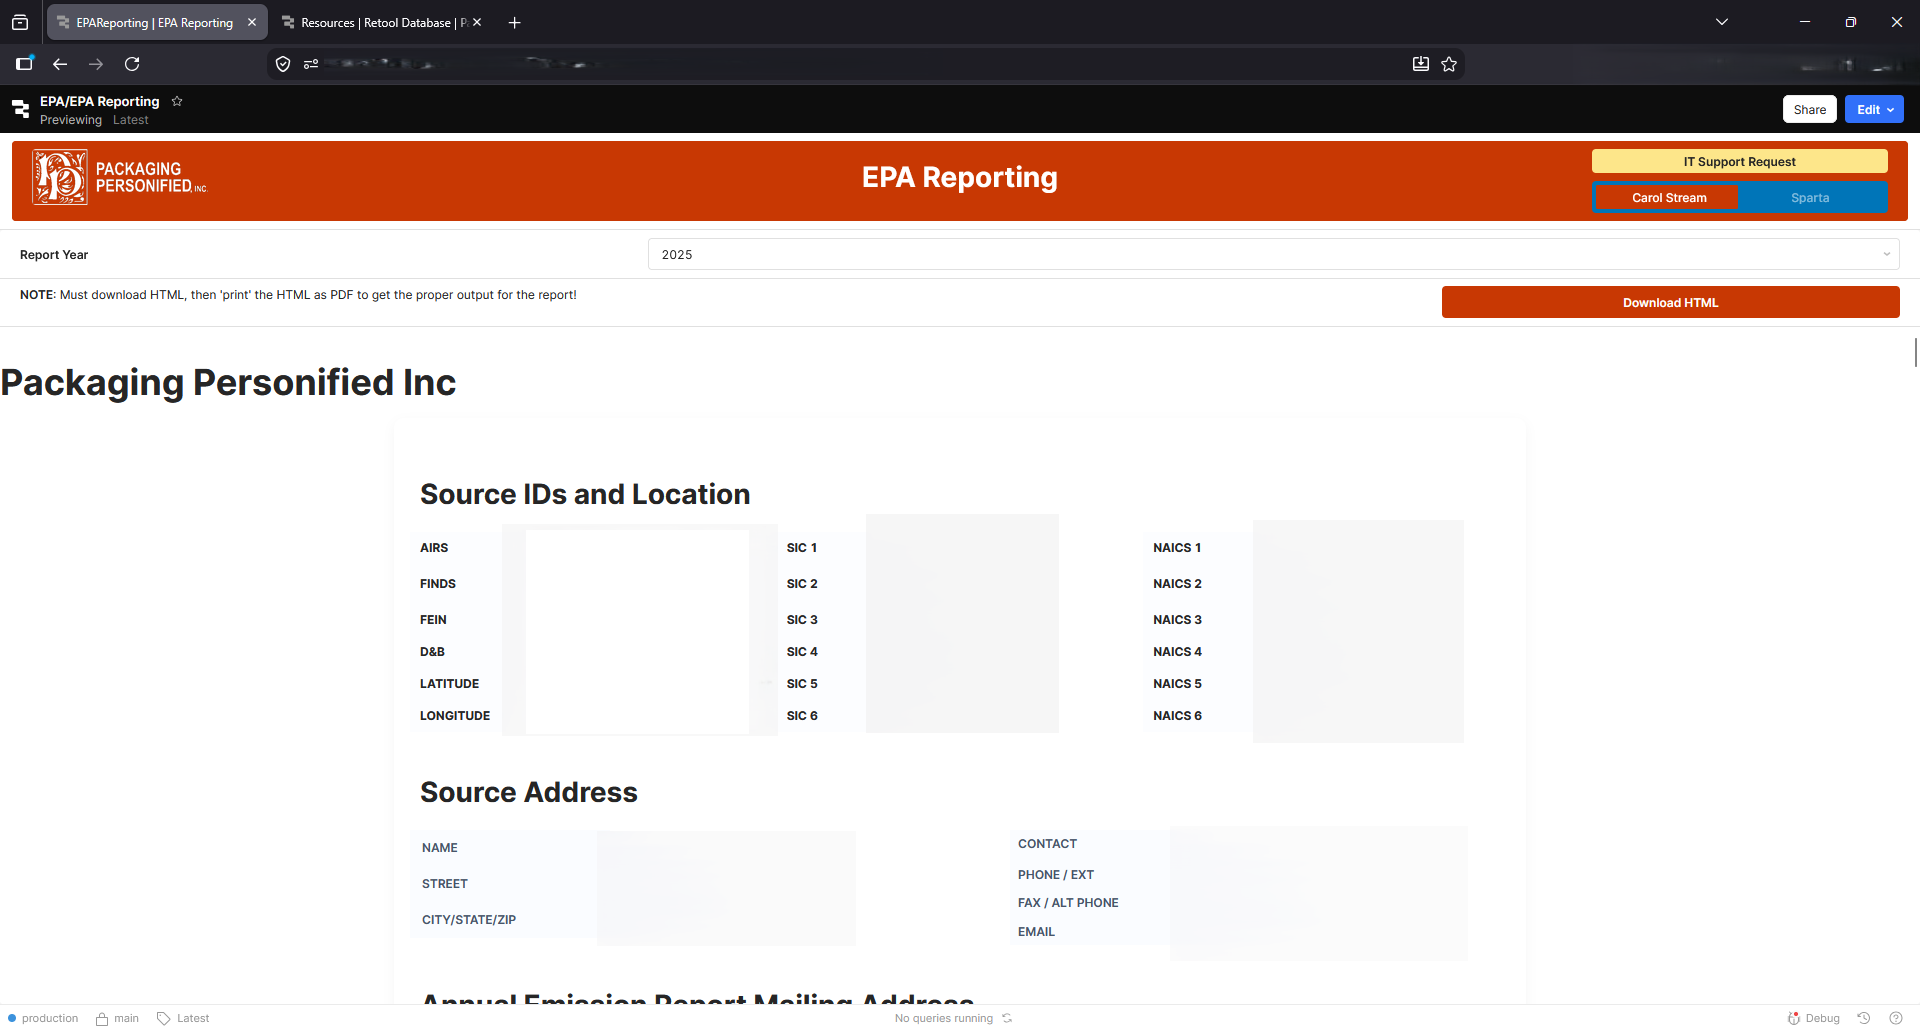Select the Sparta location

pyautogui.click(x=1810, y=198)
